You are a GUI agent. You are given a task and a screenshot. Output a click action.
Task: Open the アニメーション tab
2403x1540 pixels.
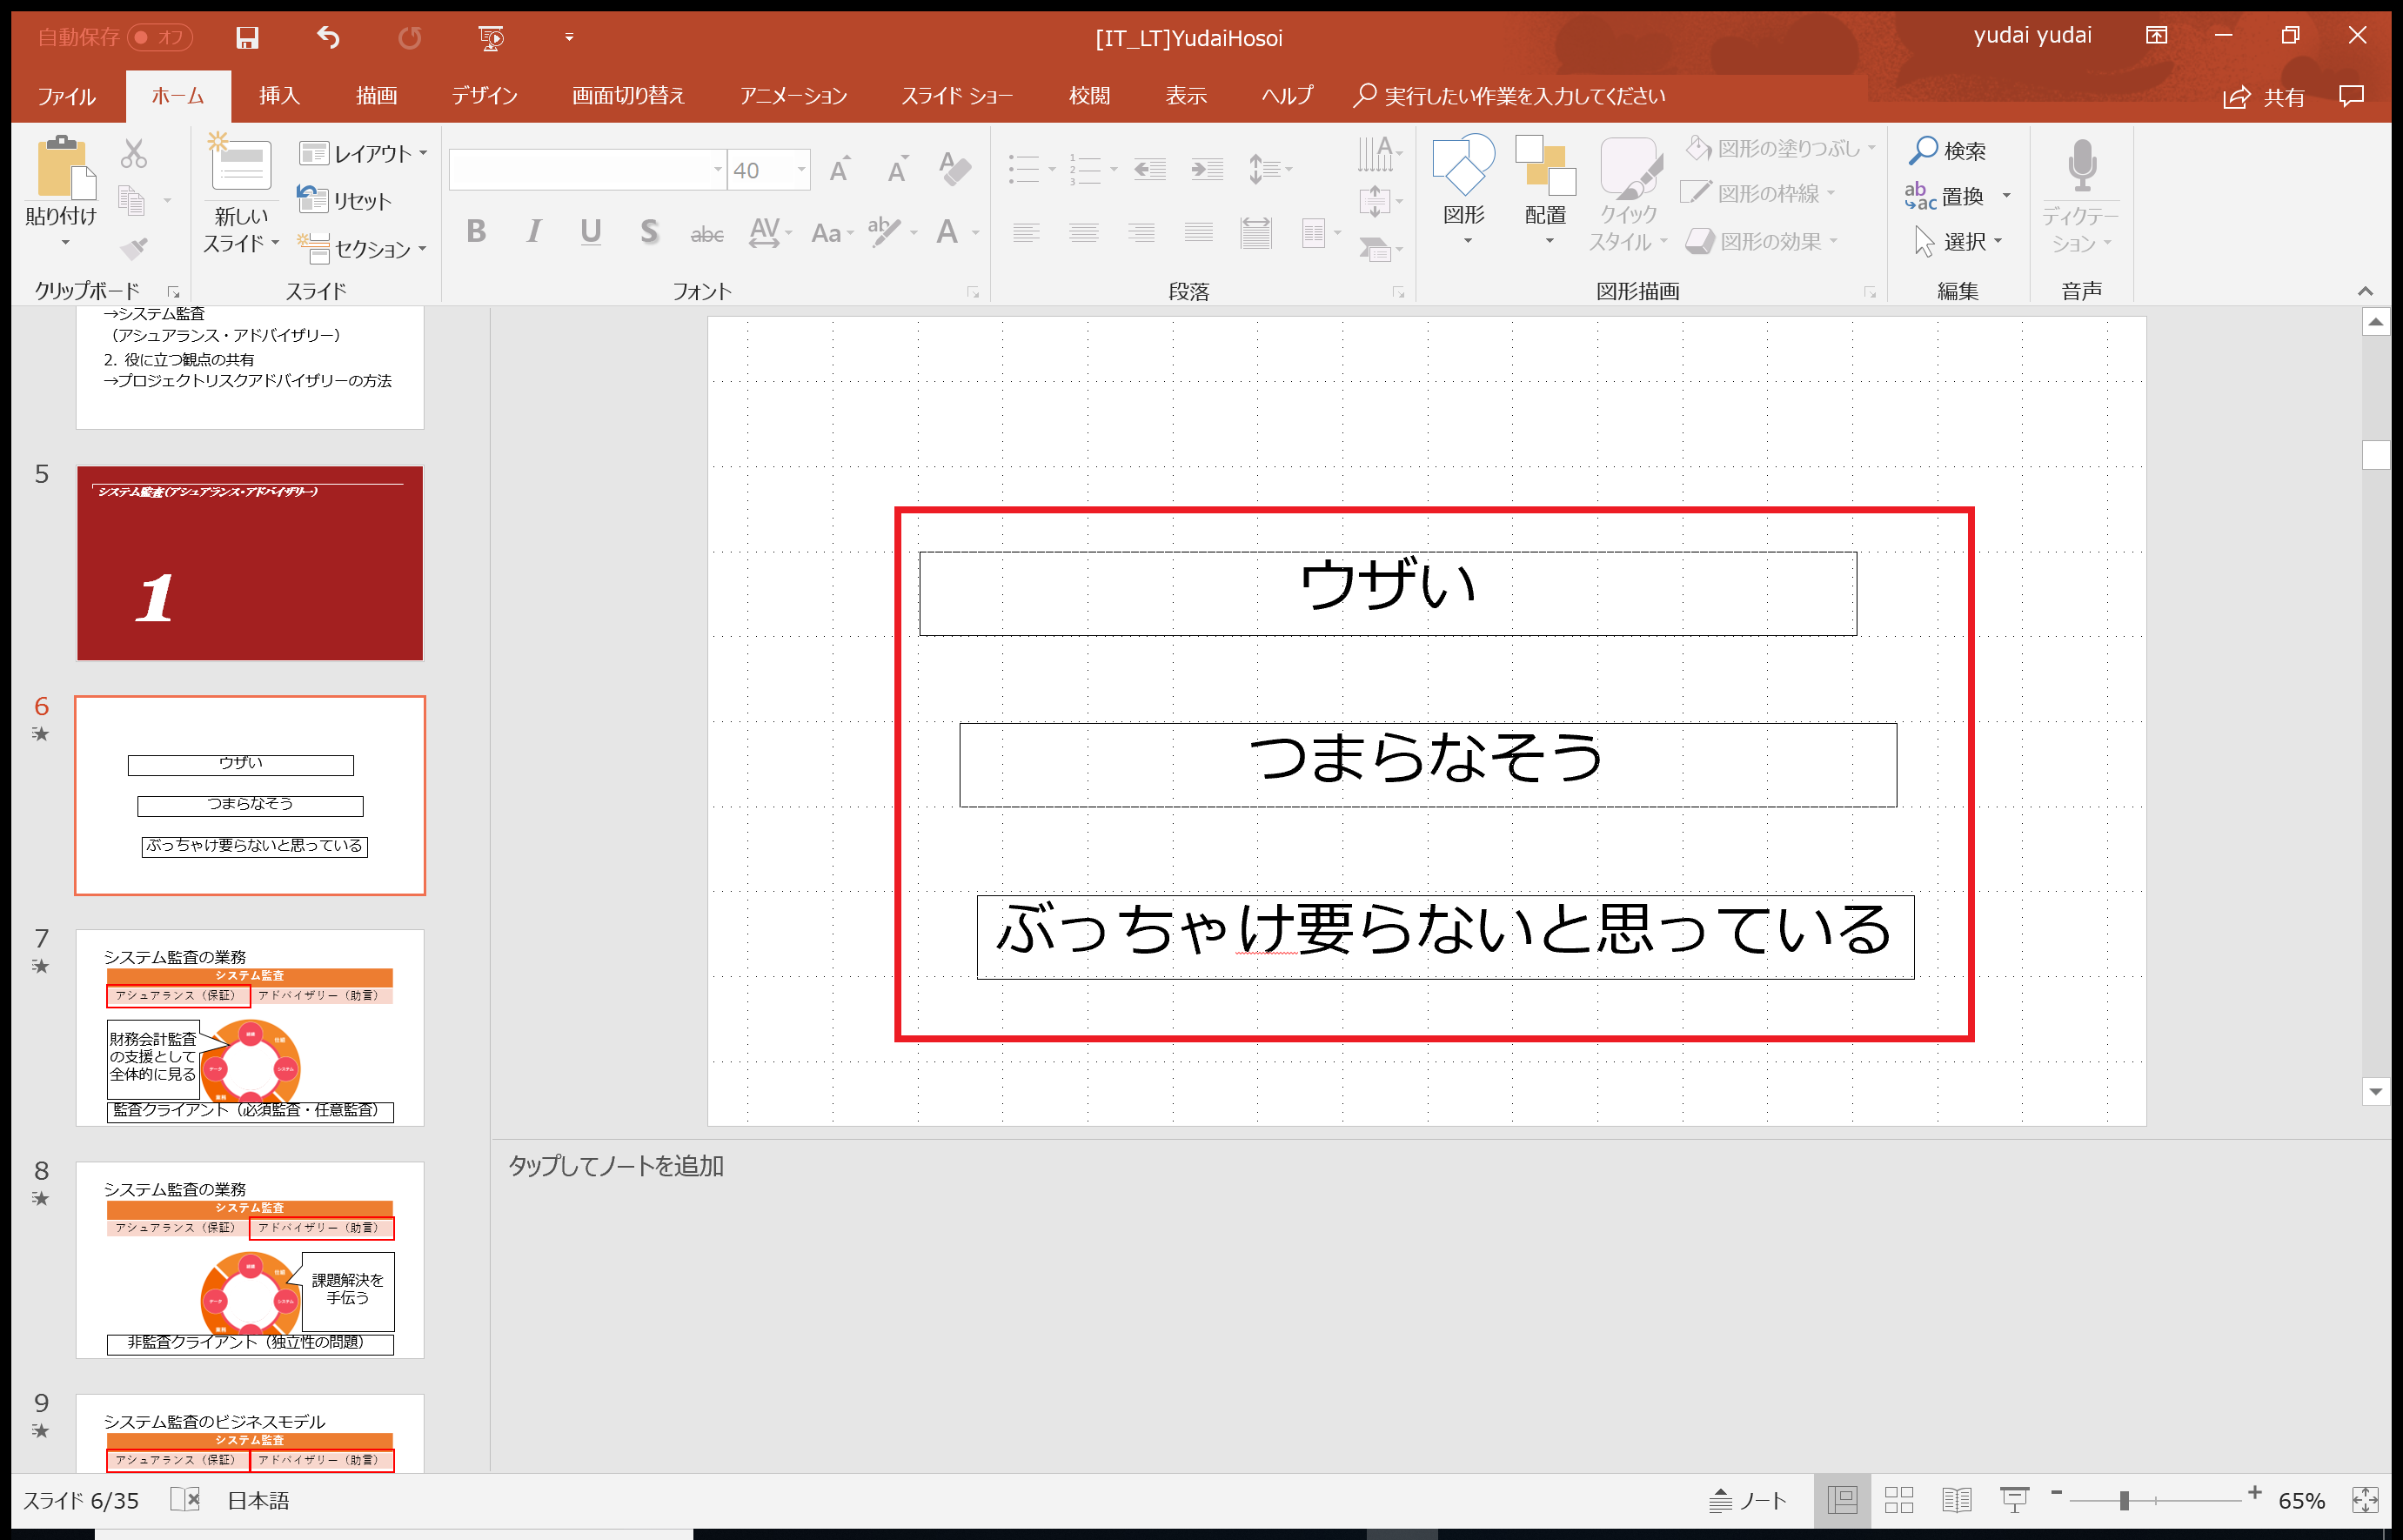tap(793, 96)
